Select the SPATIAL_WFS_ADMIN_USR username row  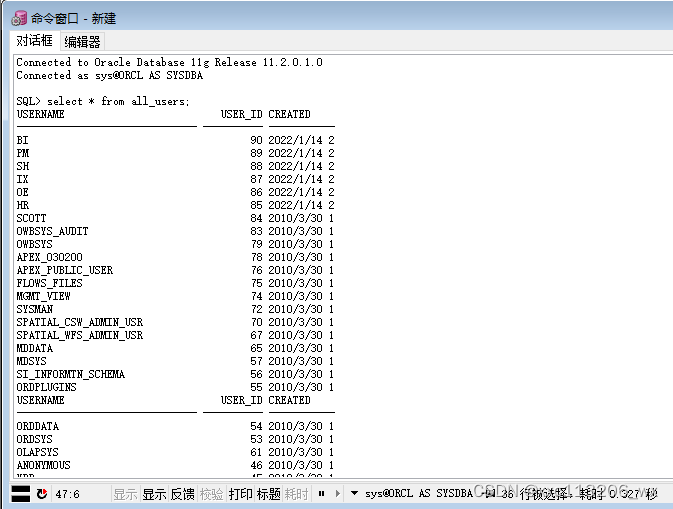click(x=80, y=335)
